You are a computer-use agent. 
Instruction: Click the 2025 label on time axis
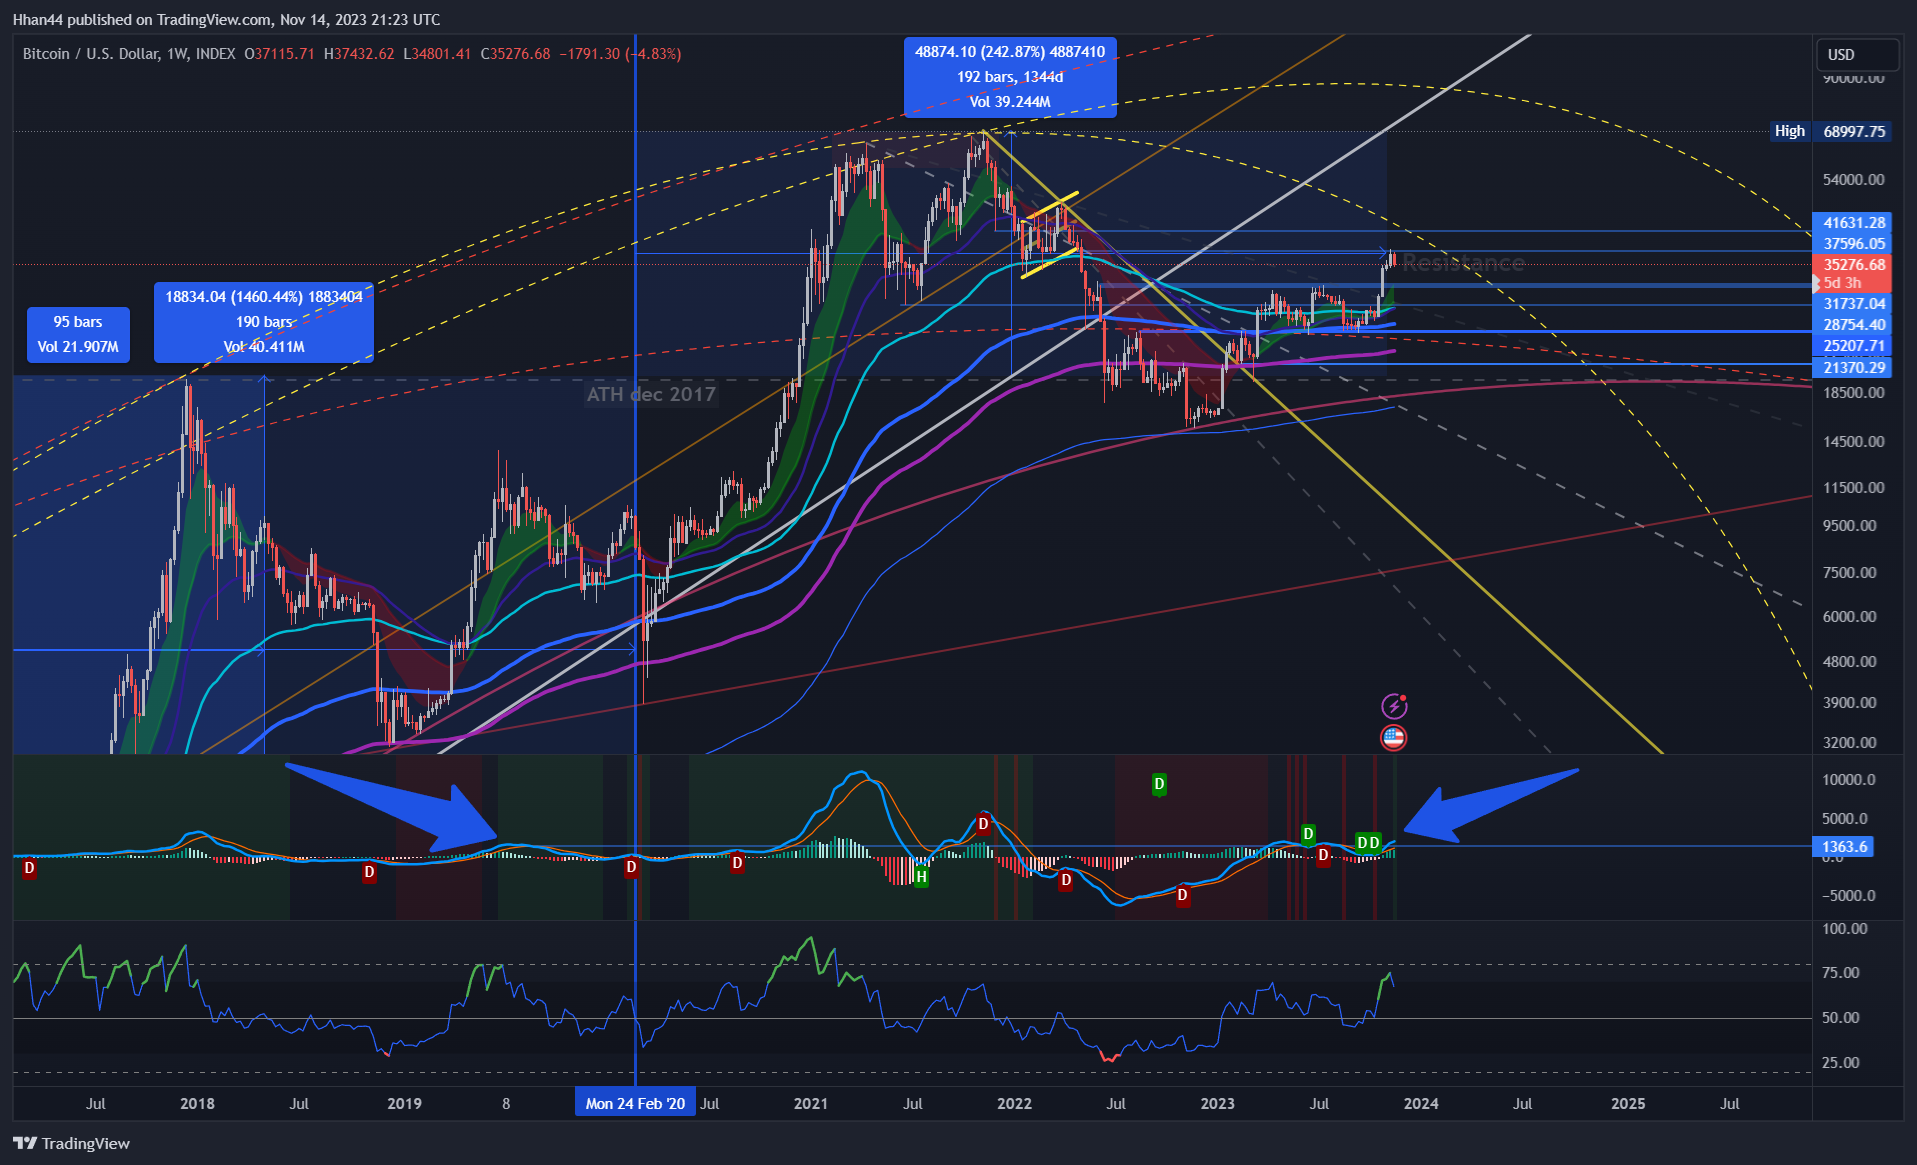(1628, 1104)
